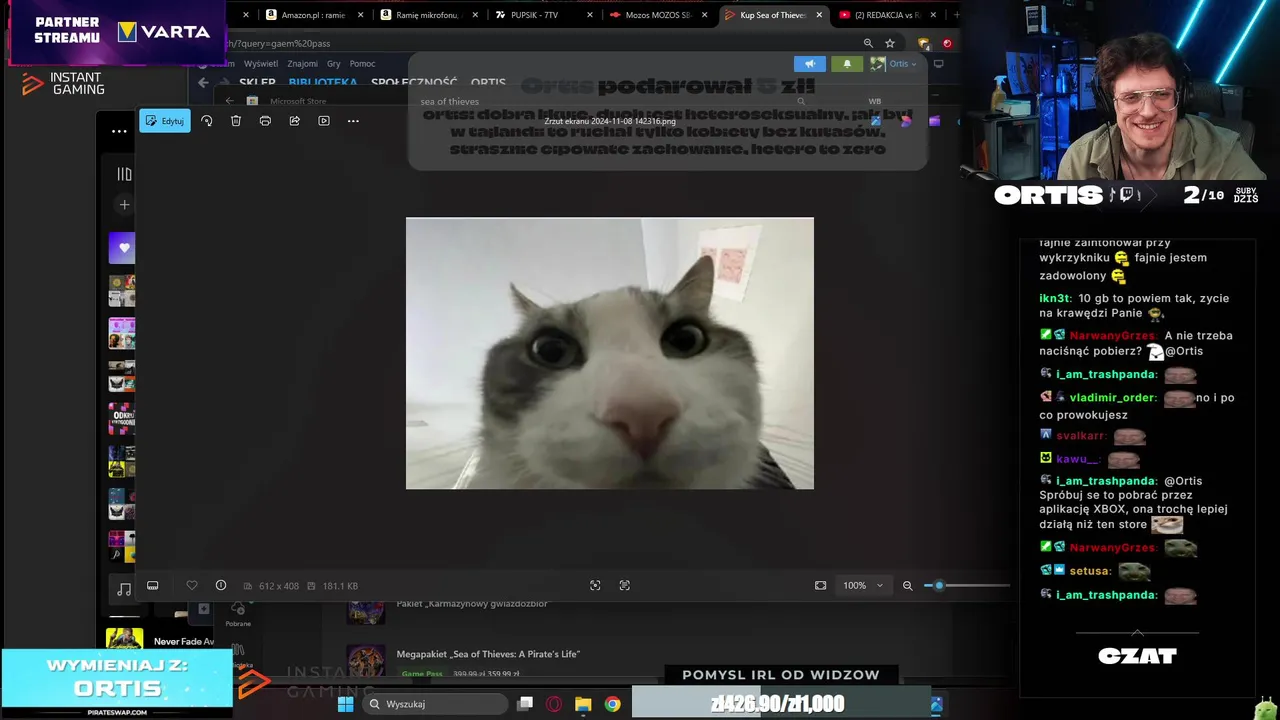Close the Kup Sea of Thieves tab
The width and height of the screenshot is (1280, 720).
coord(820,15)
